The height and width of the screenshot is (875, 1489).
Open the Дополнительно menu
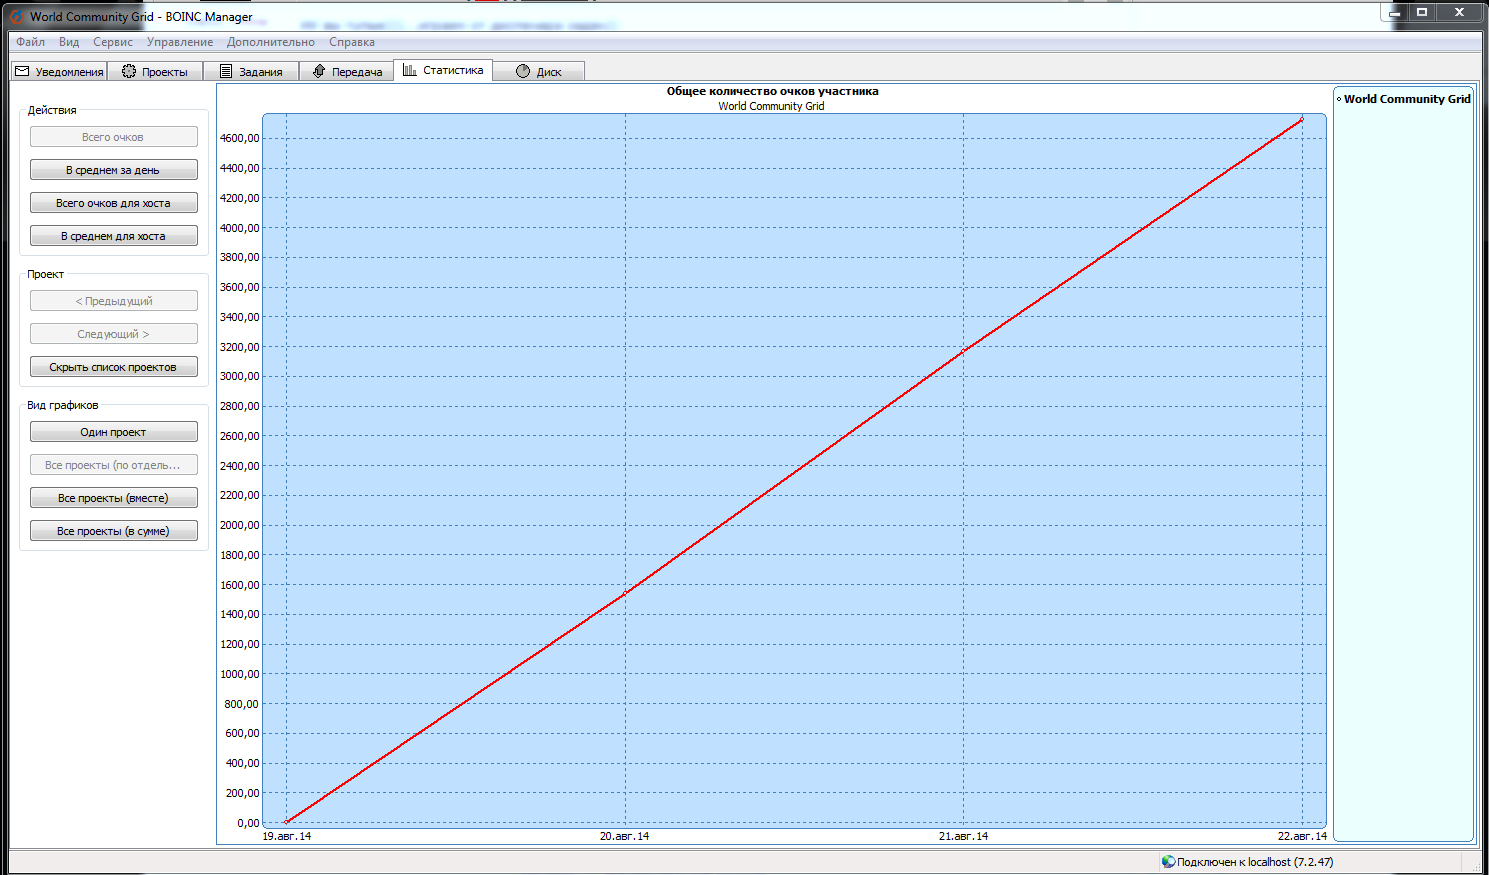pyautogui.click(x=271, y=42)
